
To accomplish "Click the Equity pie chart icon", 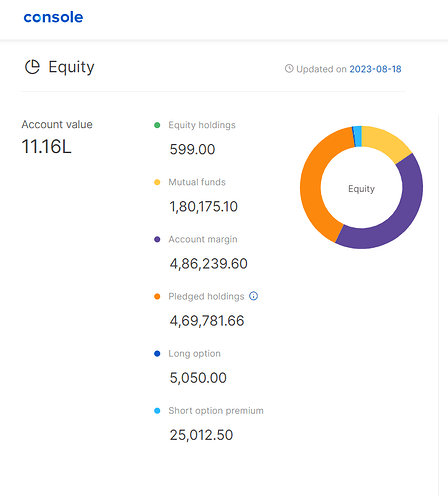I will pos(32,67).
